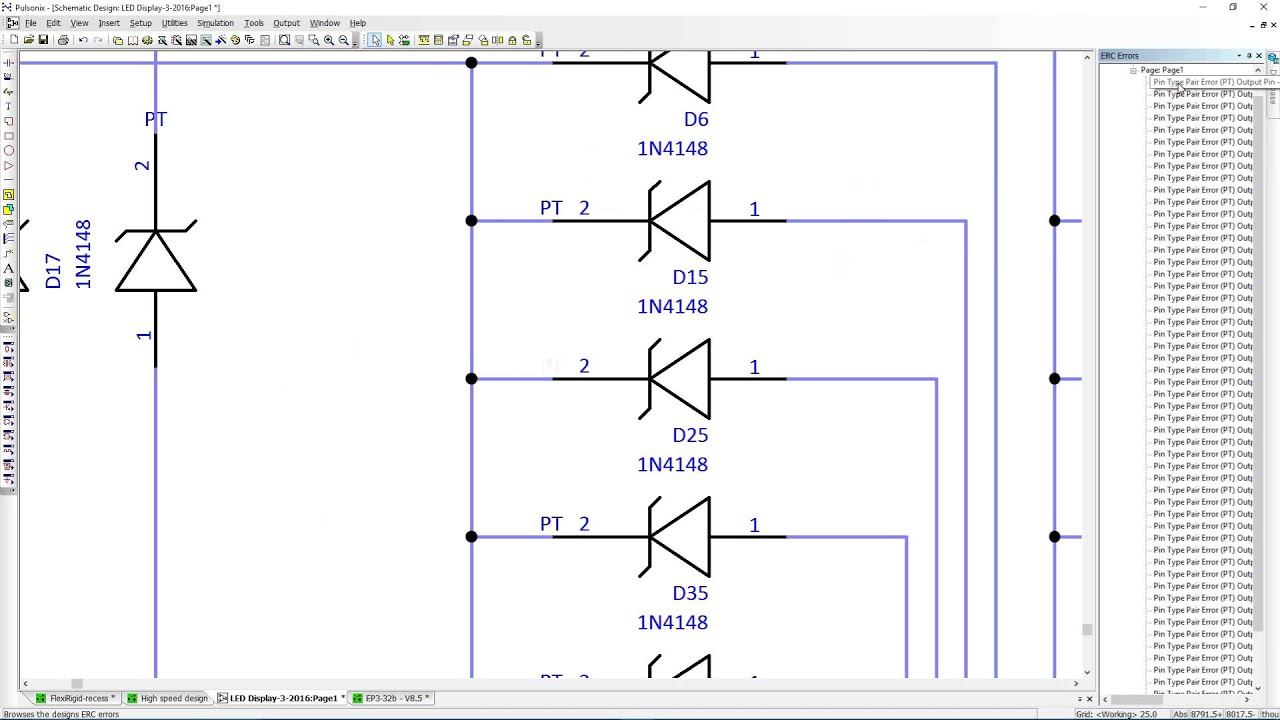The width and height of the screenshot is (1280, 720).
Task: Select the second Pin Type Pair Error entry
Action: pyautogui.click(x=1203, y=94)
